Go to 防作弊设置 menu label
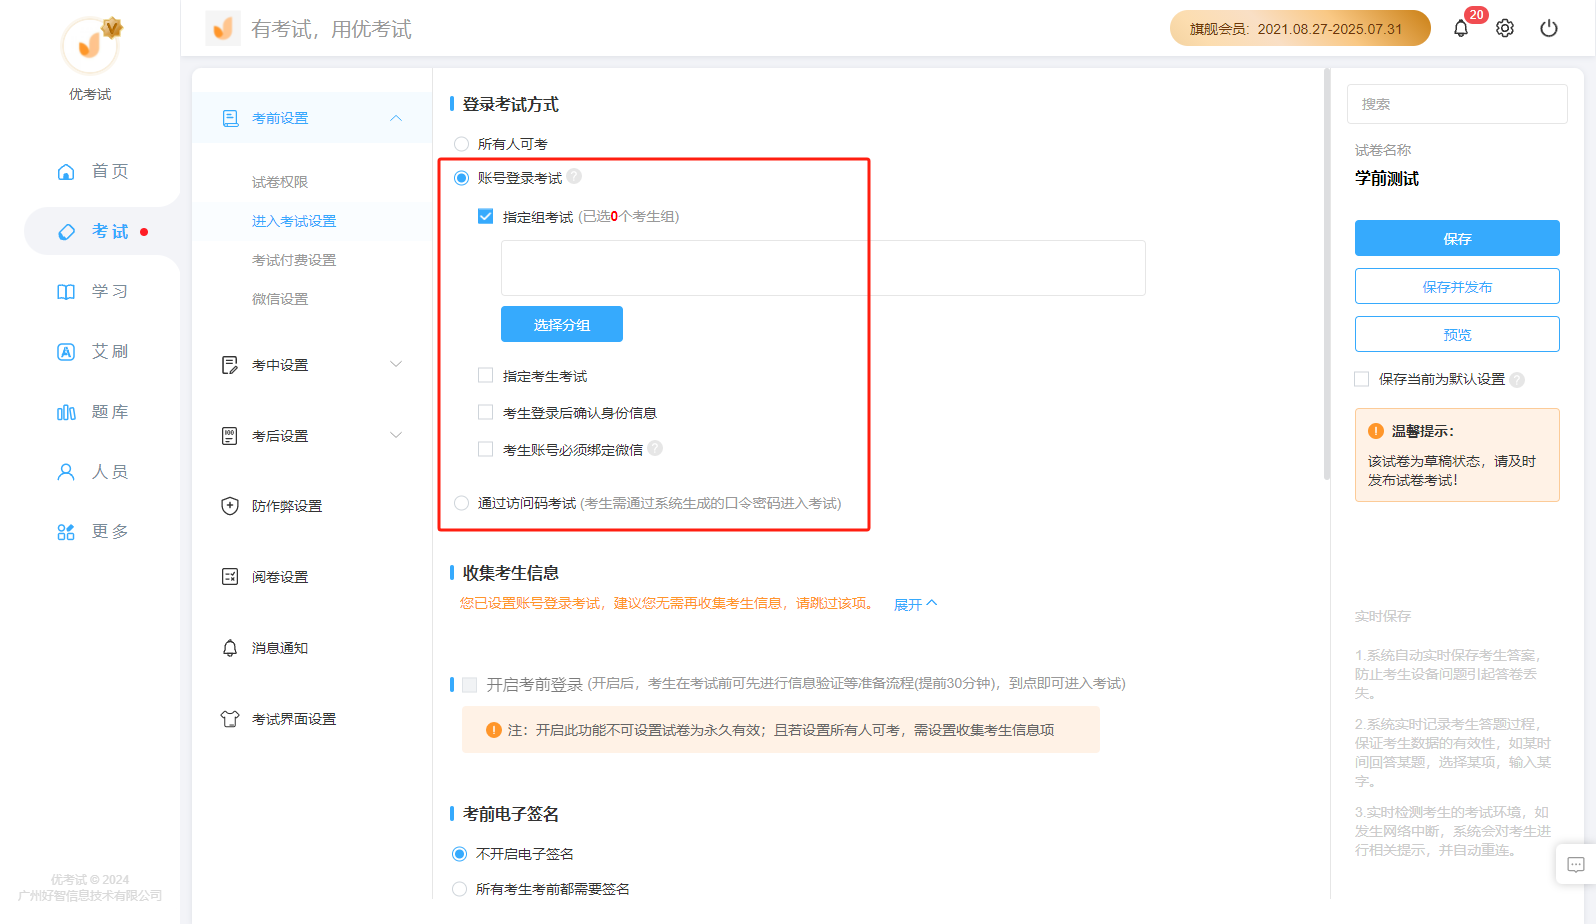The width and height of the screenshot is (1596, 924). point(287,506)
